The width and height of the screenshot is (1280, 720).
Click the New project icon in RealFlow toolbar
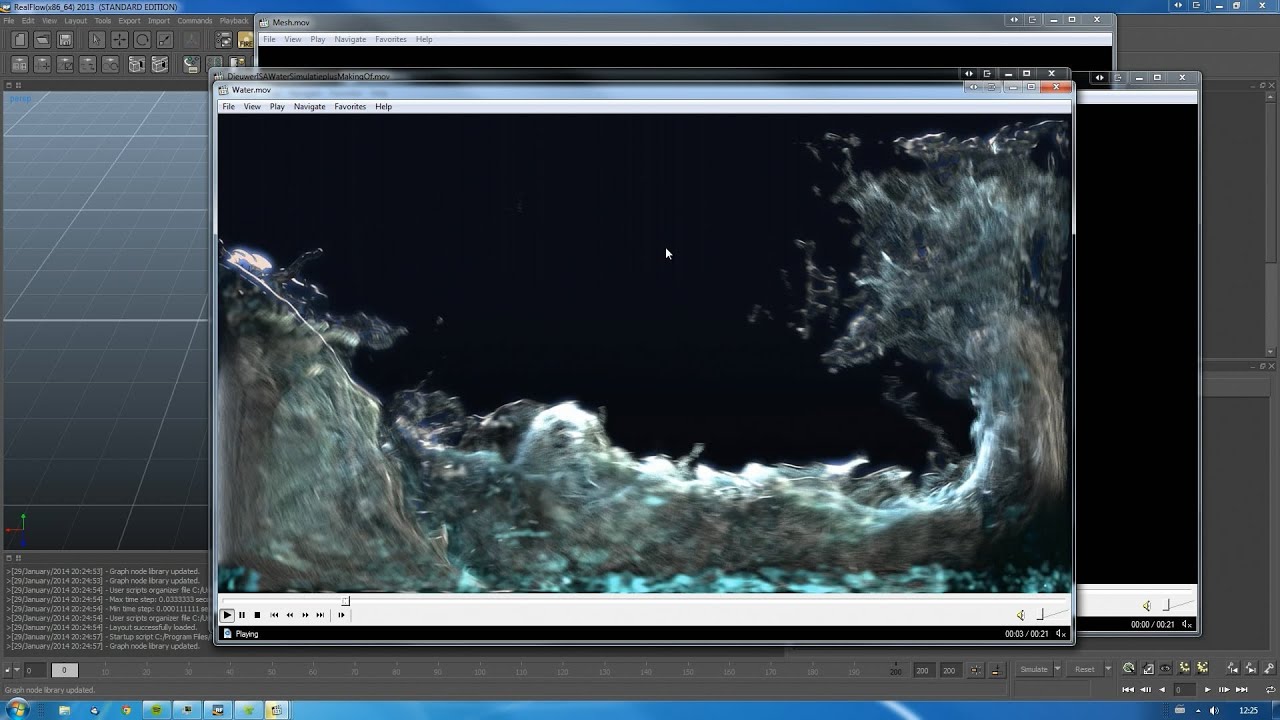click(x=19, y=40)
